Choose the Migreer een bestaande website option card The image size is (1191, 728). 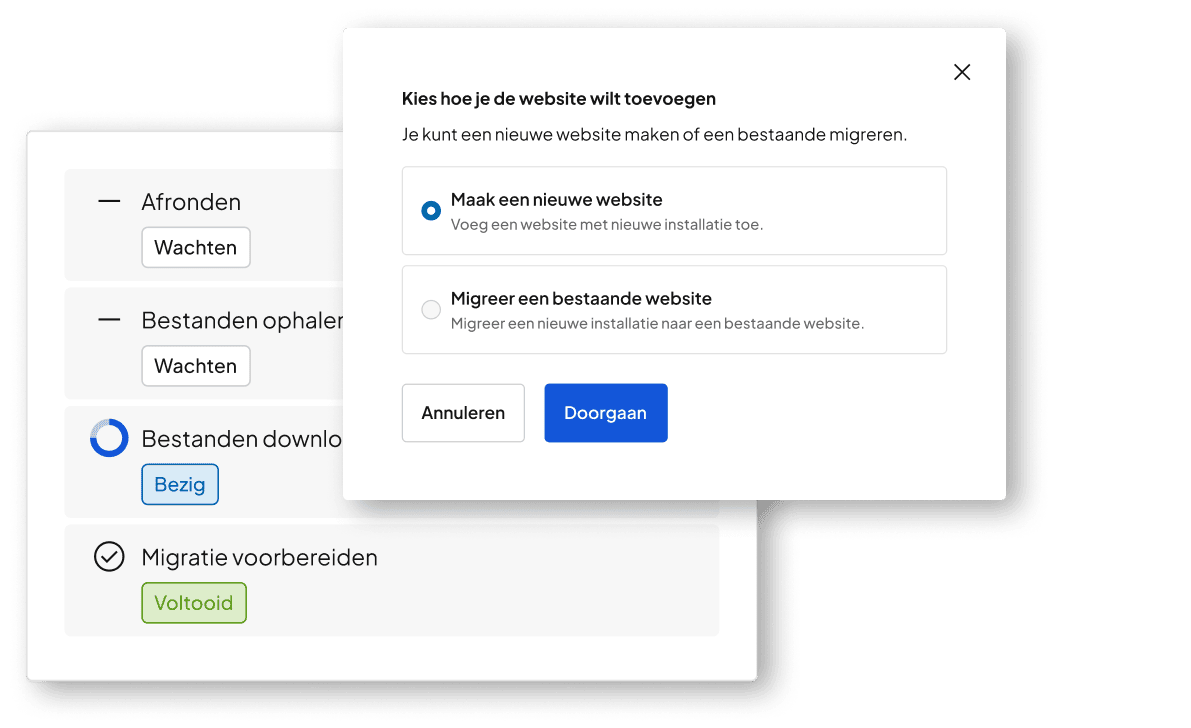coord(674,309)
